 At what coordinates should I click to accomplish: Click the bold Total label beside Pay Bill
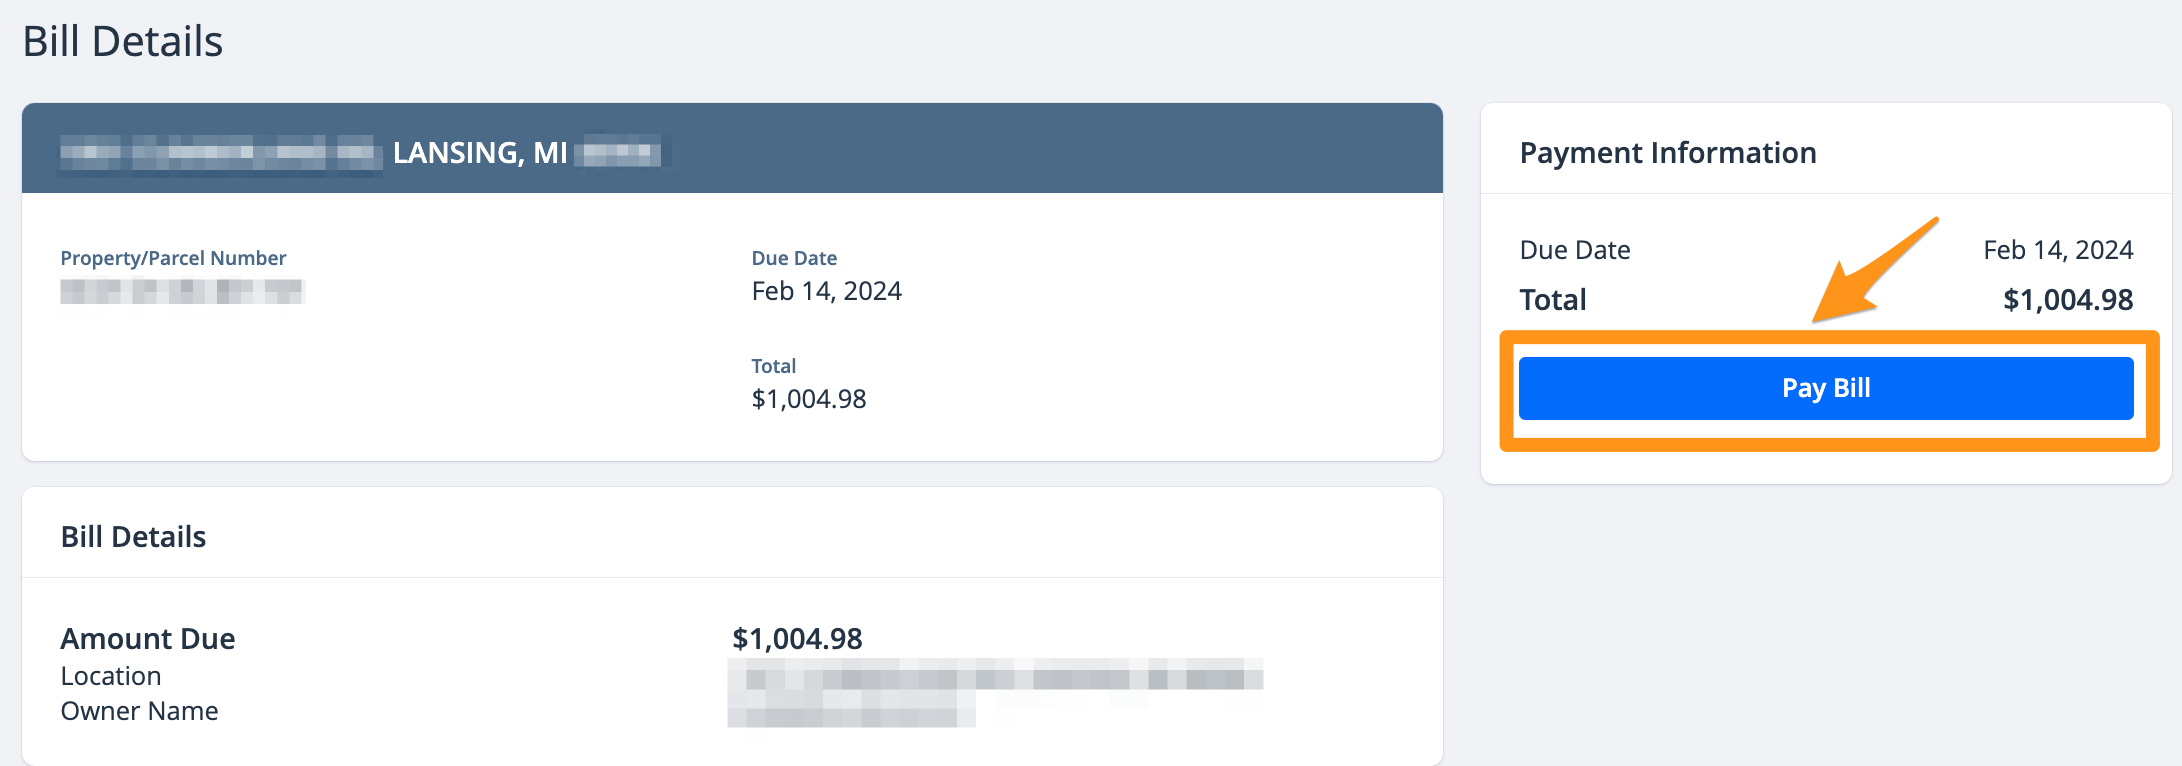tap(1552, 300)
